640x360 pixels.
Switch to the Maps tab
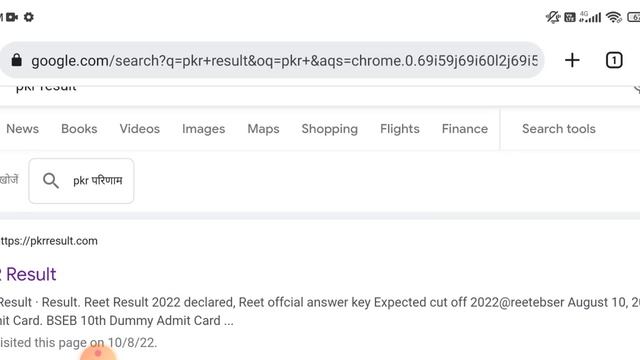(x=263, y=129)
